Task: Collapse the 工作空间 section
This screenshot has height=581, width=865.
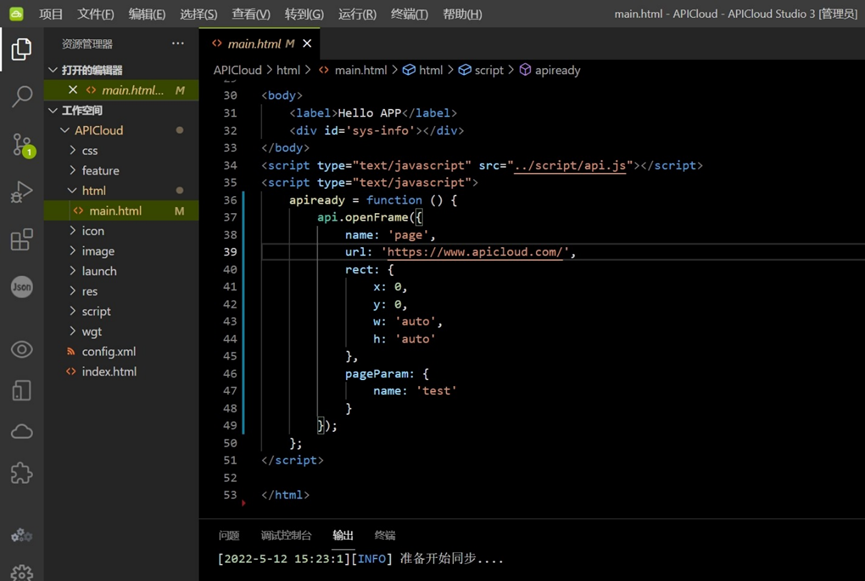Action: click(x=53, y=110)
